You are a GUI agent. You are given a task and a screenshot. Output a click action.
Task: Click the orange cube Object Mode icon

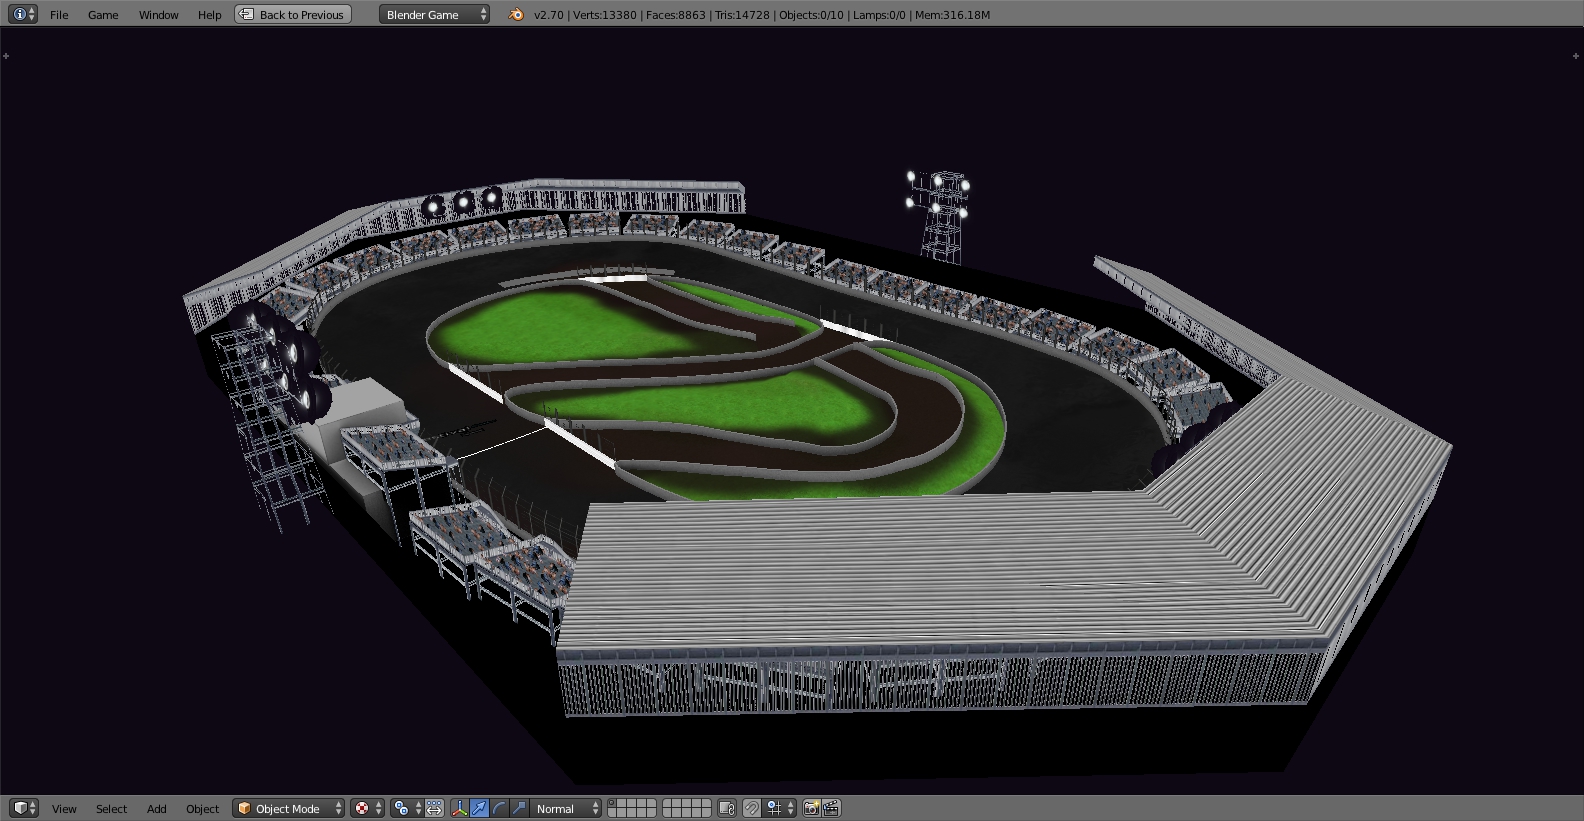click(x=244, y=808)
